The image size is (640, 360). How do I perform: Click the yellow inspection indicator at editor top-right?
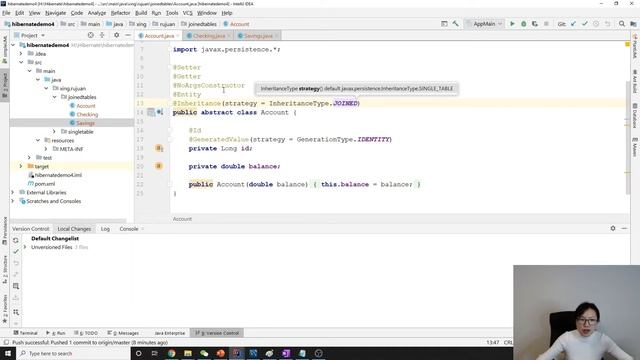[x=627, y=44]
